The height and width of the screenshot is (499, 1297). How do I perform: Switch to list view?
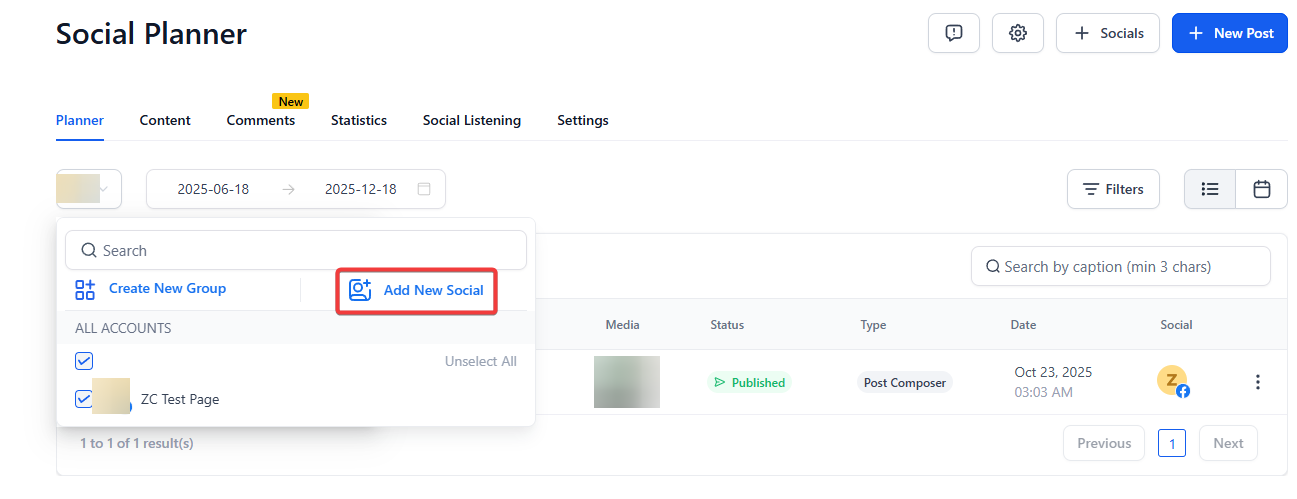click(x=1210, y=189)
